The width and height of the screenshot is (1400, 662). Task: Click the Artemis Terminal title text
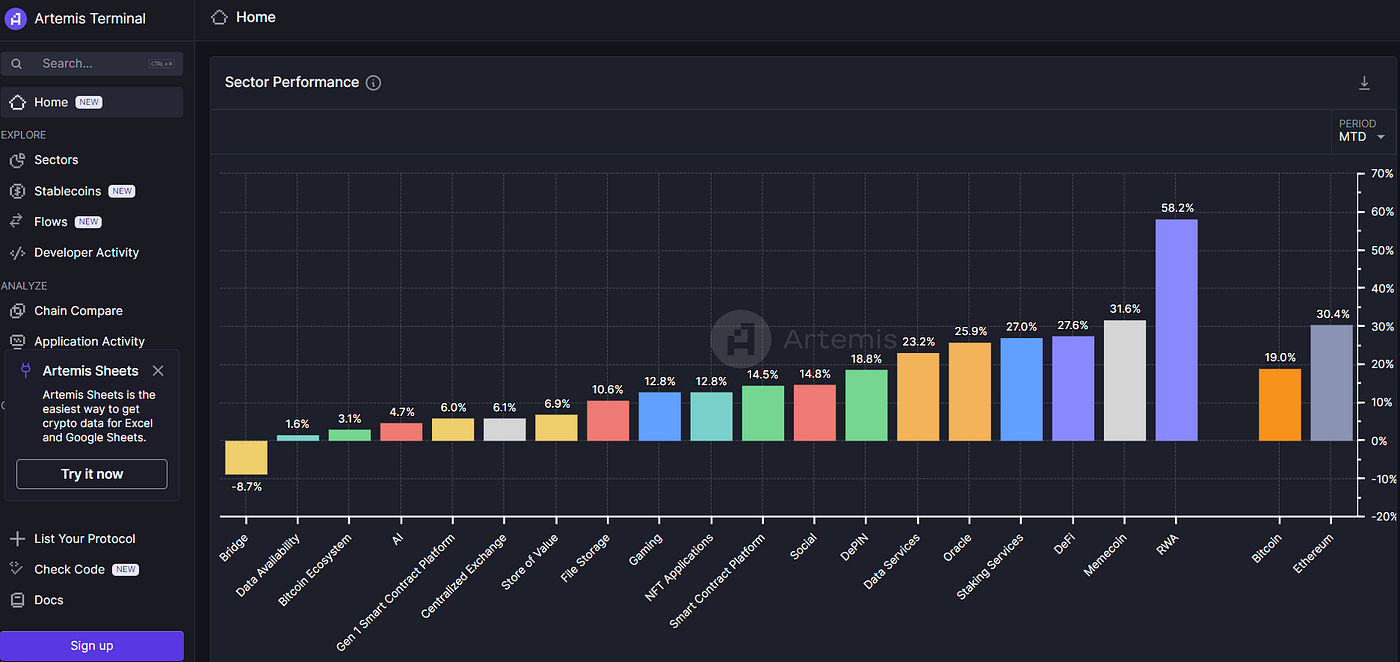(x=90, y=19)
